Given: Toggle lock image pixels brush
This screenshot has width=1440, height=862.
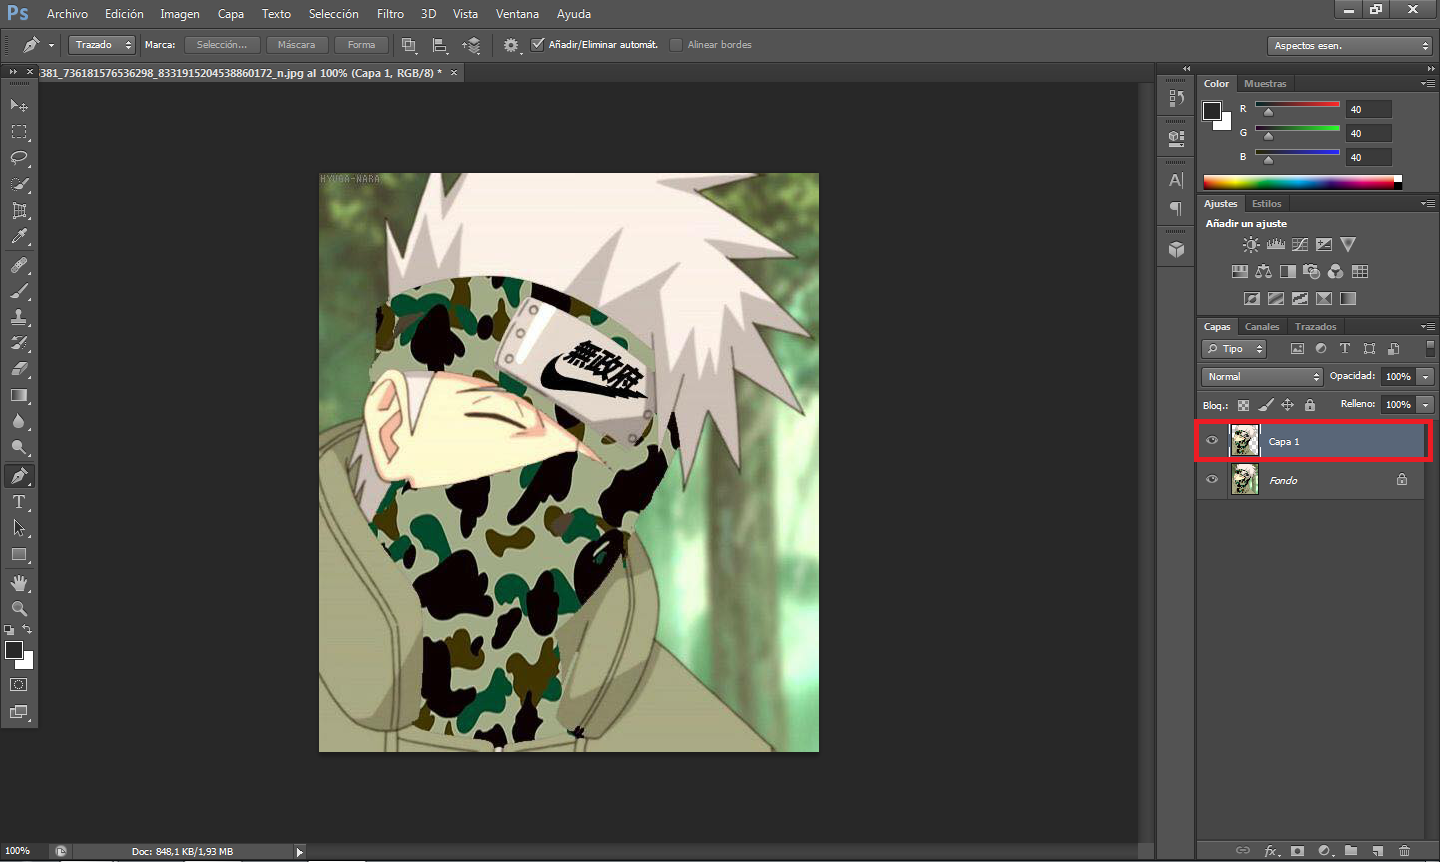Looking at the screenshot, I should pos(1265,405).
